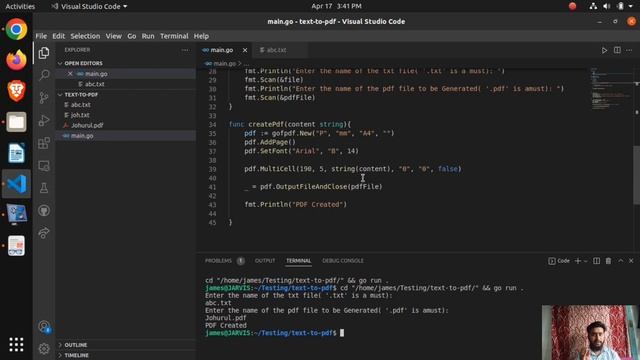Viewport: 640px width, 360px height.
Task: Open editor More Actions ellipsis
Action: coord(629,50)
